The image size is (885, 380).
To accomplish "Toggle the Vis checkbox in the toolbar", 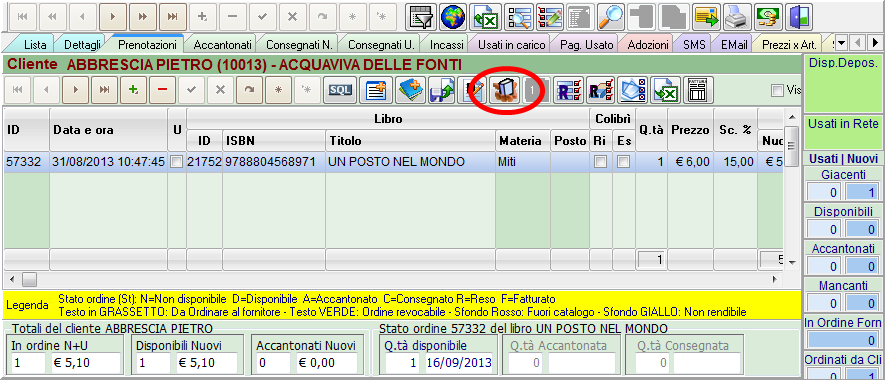I will click(x=778, y=90).
